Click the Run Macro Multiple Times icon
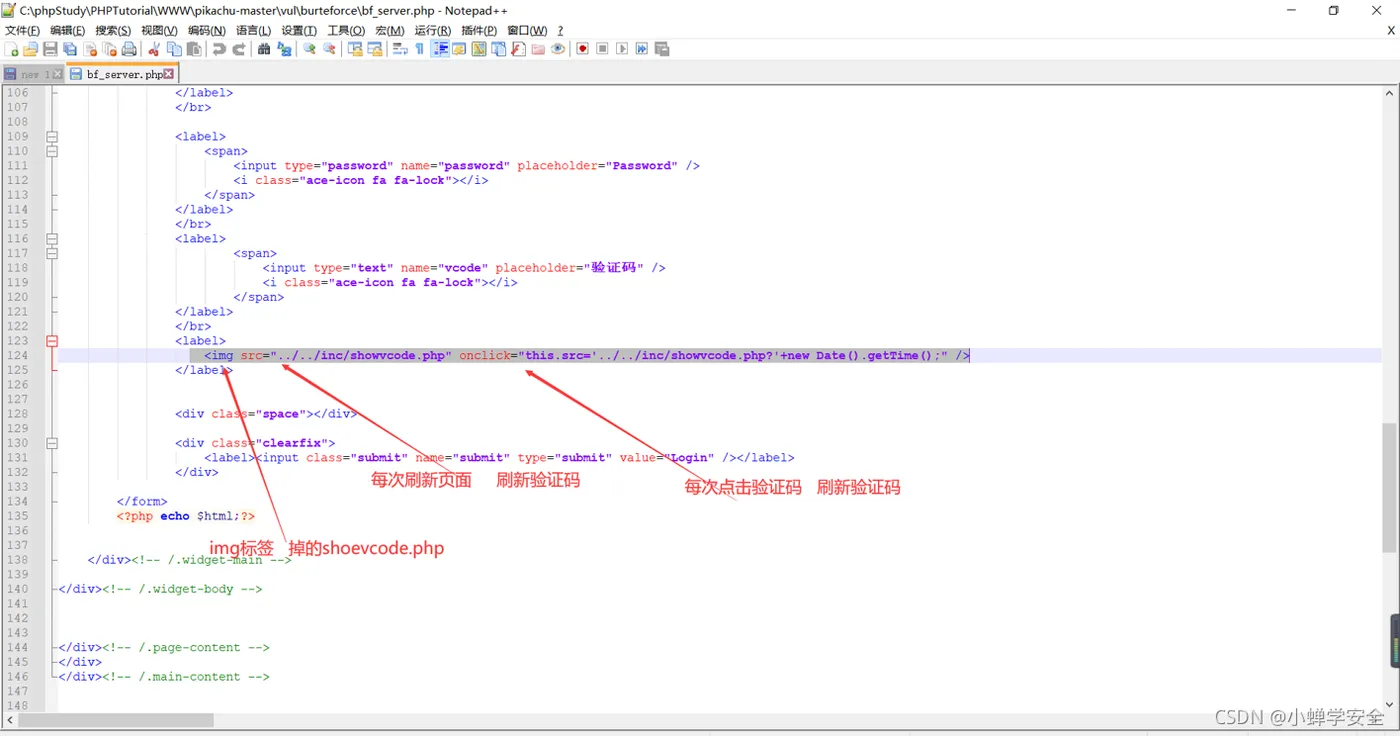The width and height of the screenshot is (1400, 736). point(642,49)
